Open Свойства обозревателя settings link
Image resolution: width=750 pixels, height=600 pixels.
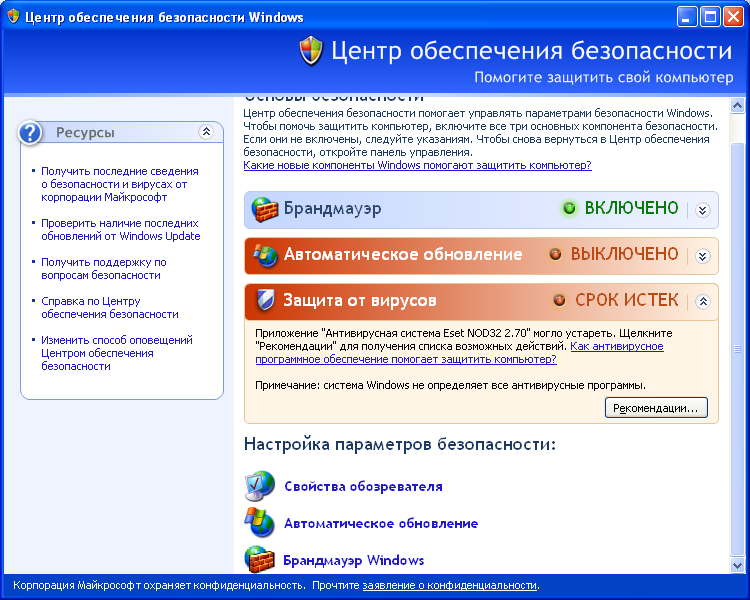pos(363,486)
